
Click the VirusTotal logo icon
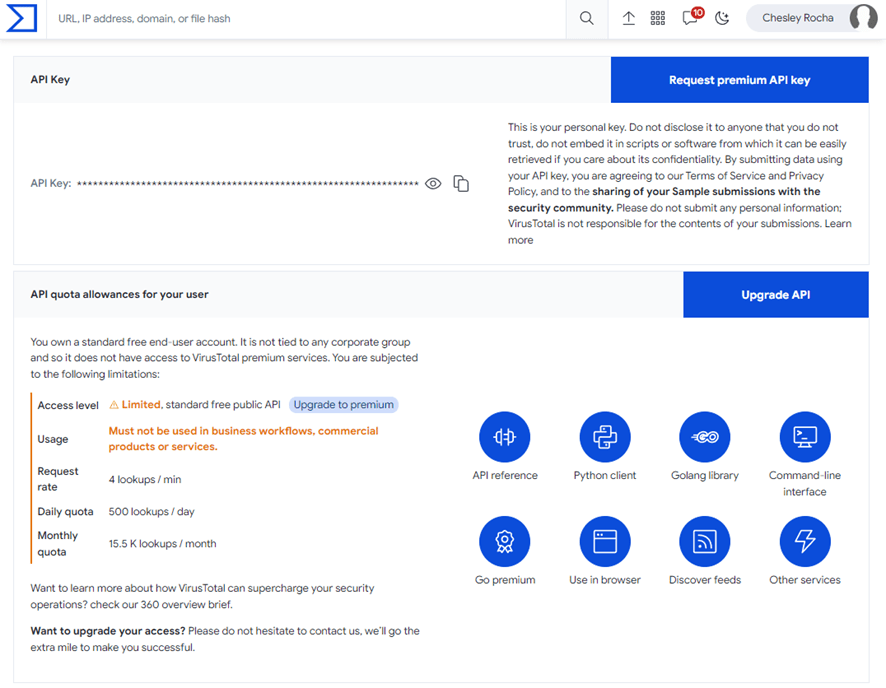click(21, 18)
